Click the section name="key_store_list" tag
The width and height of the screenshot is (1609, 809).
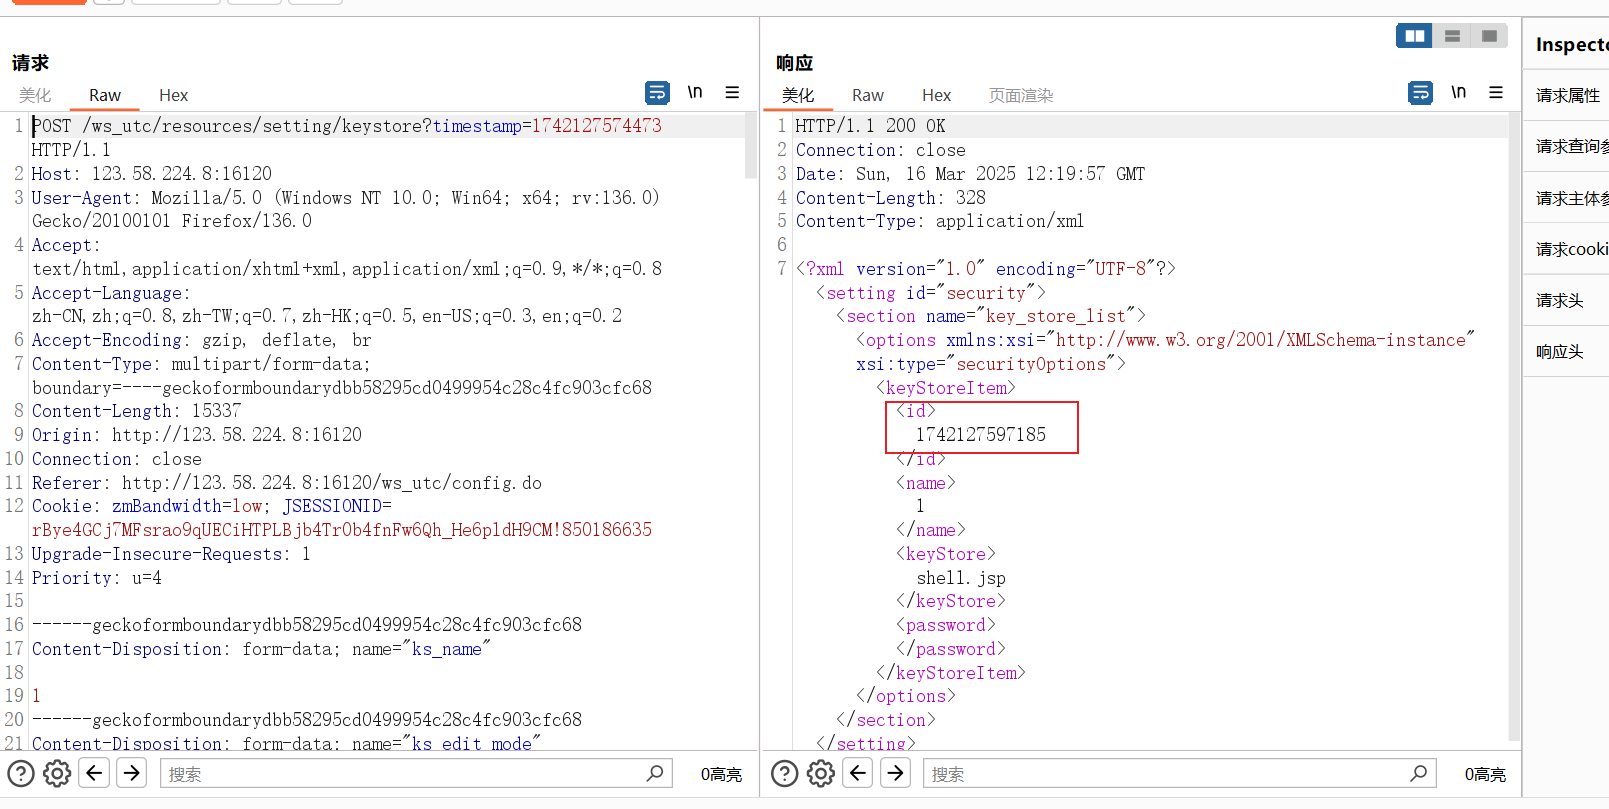tap(991, 316)
